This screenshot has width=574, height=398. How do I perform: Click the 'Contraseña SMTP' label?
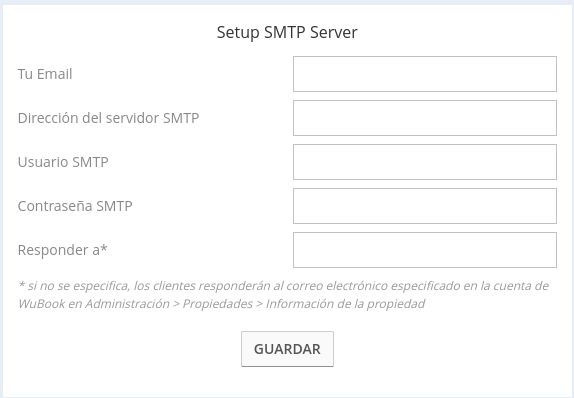tap(75, 206)
